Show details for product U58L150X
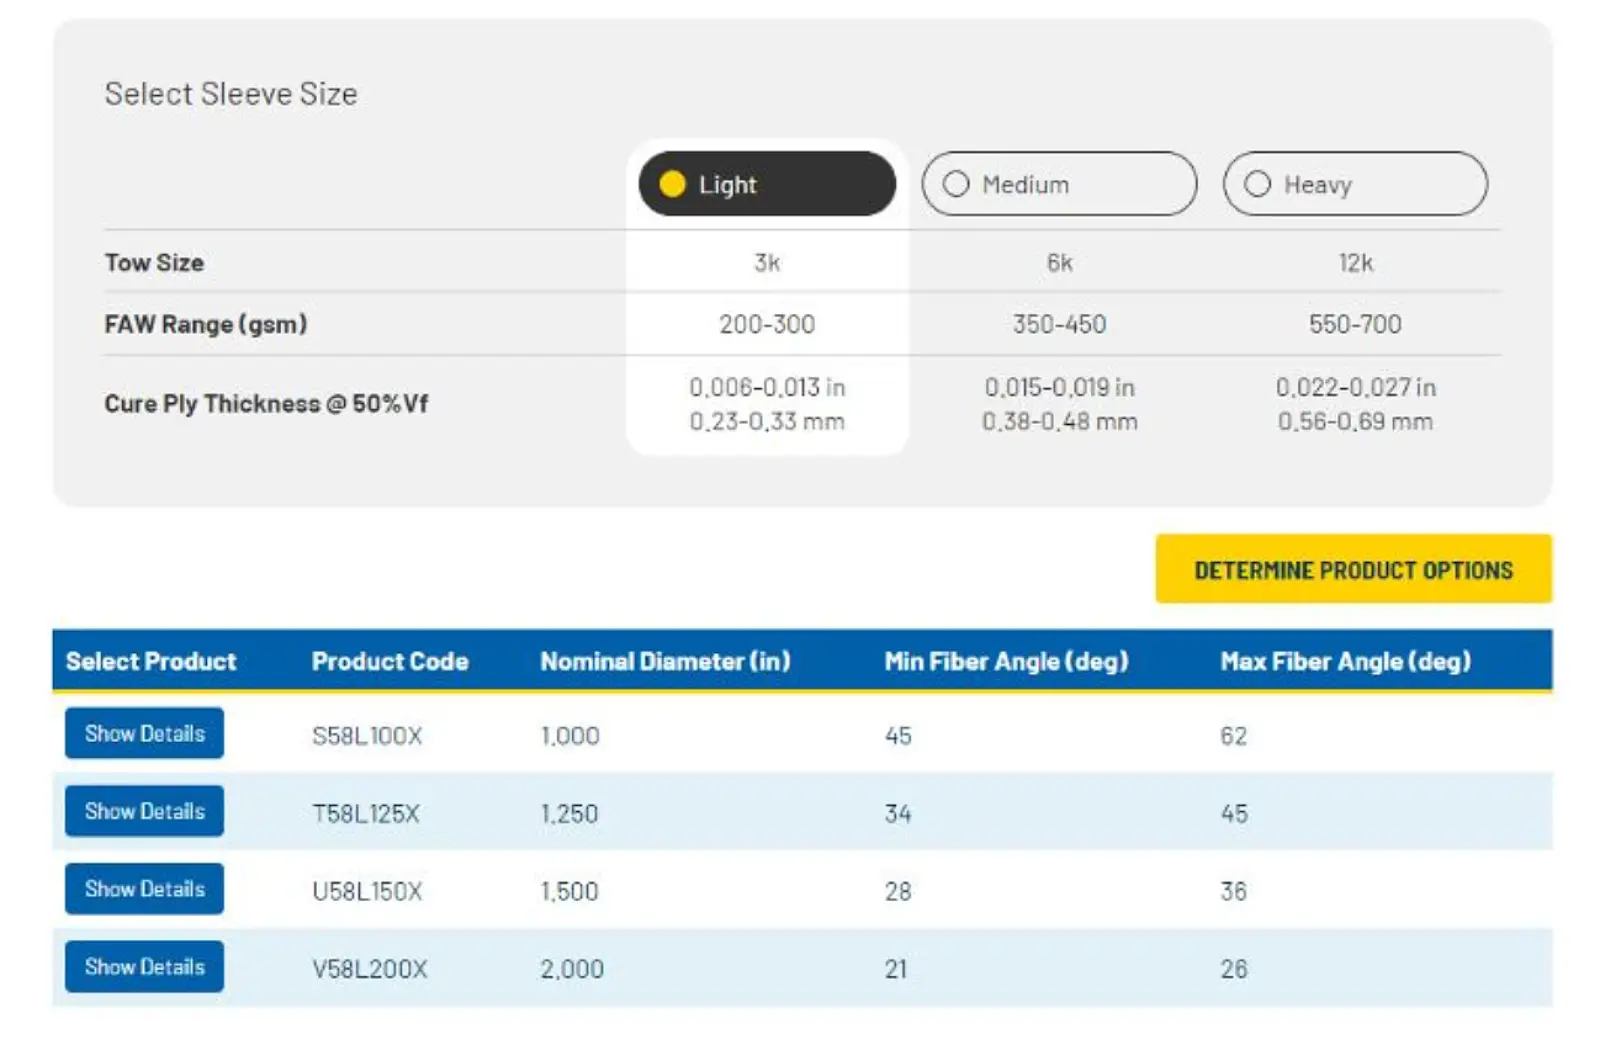This screenshot has width=1600, height=1040. click(144, 889)
